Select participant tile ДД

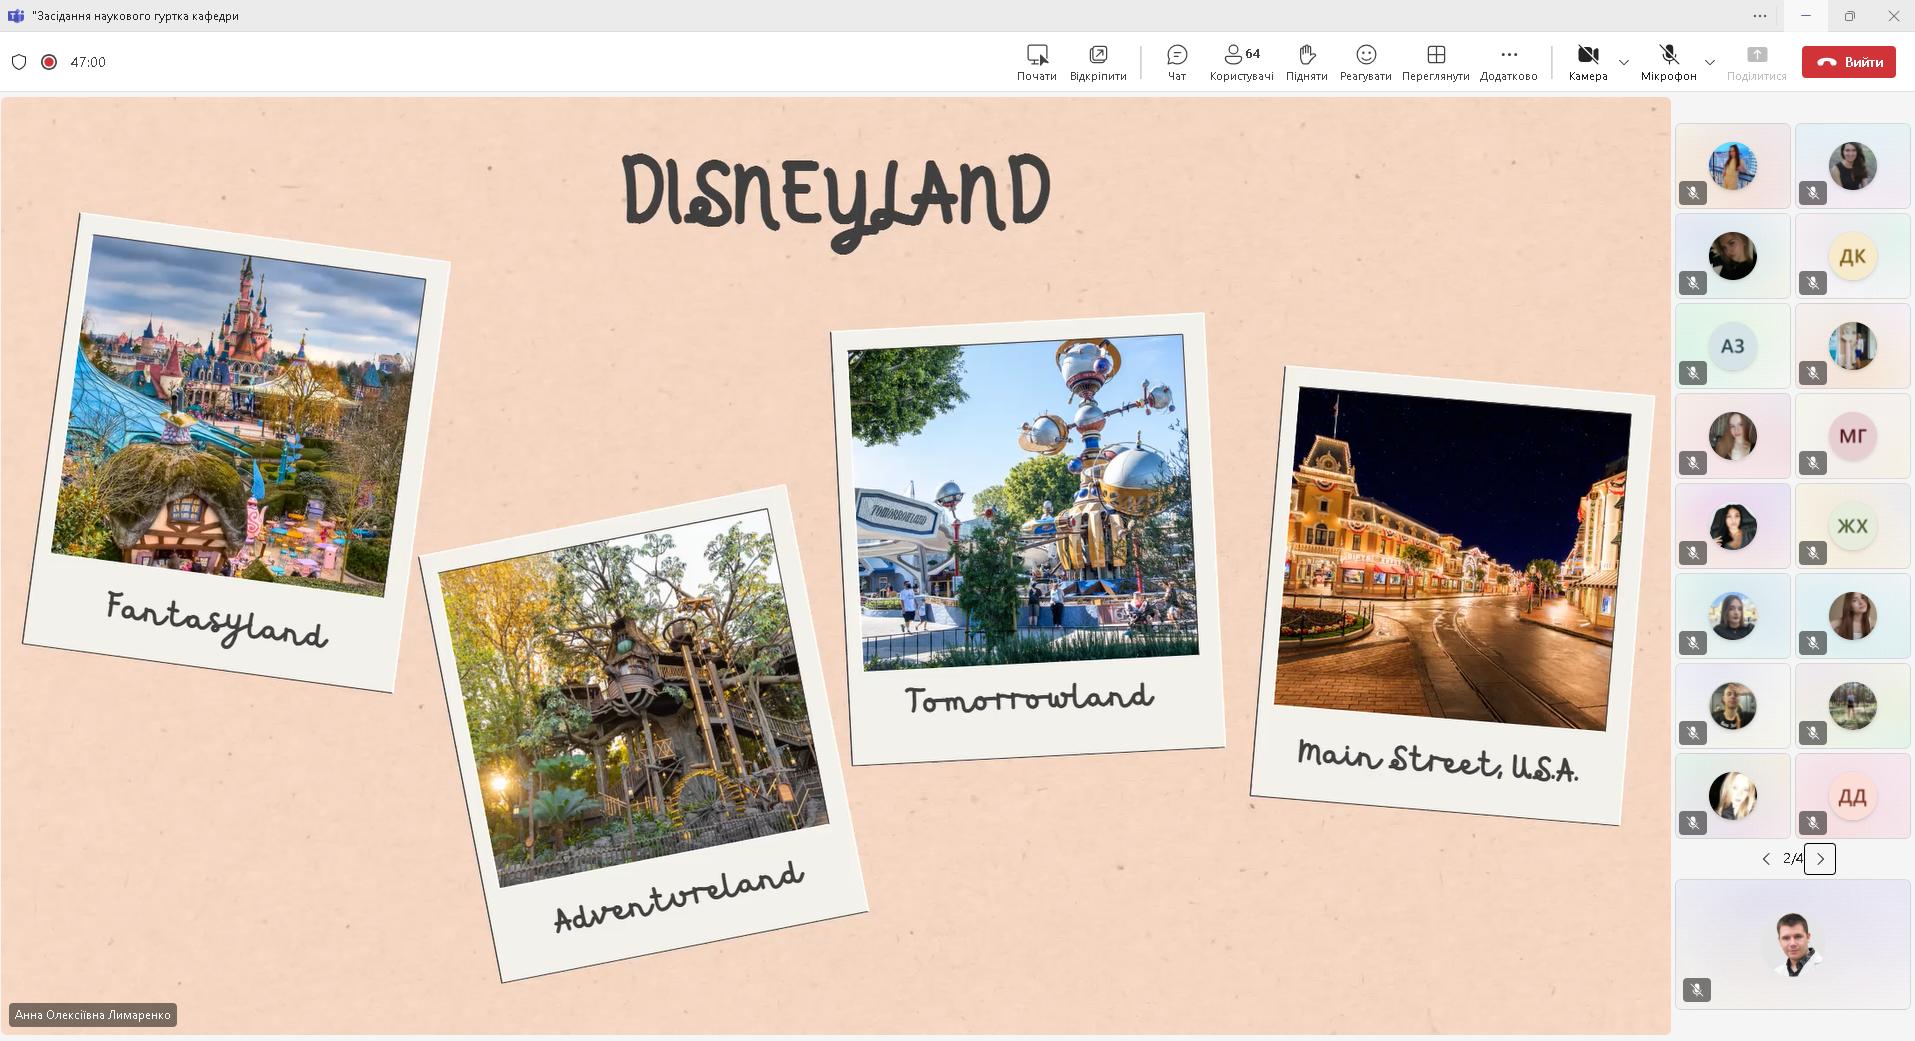(x=1852, y=796)
